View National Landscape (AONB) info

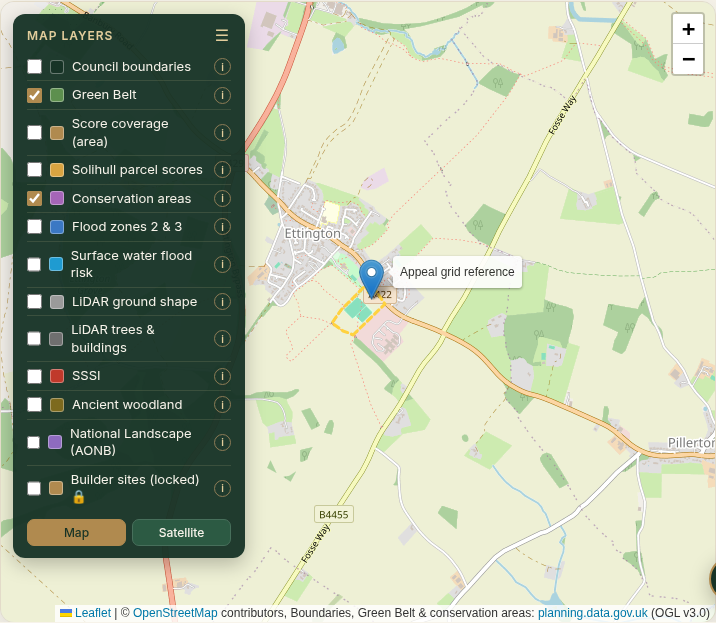pos(222,442)
